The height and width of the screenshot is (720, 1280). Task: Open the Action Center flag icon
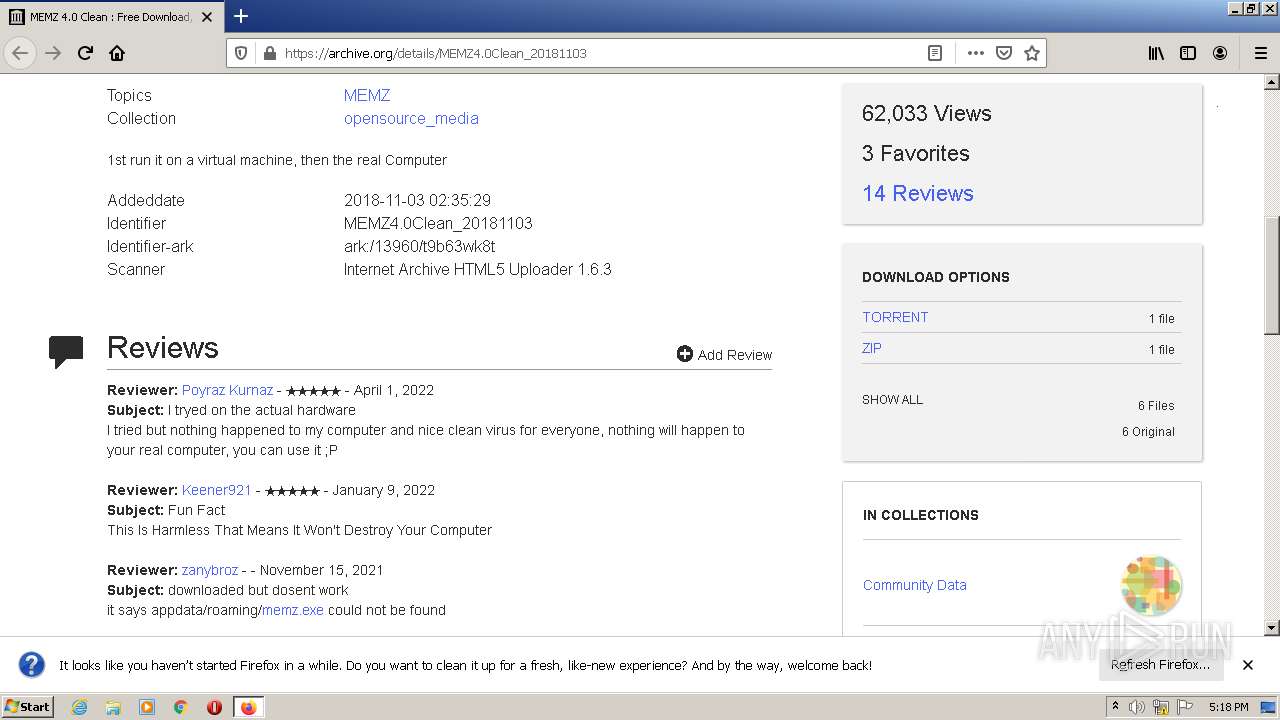point(1187,707)
